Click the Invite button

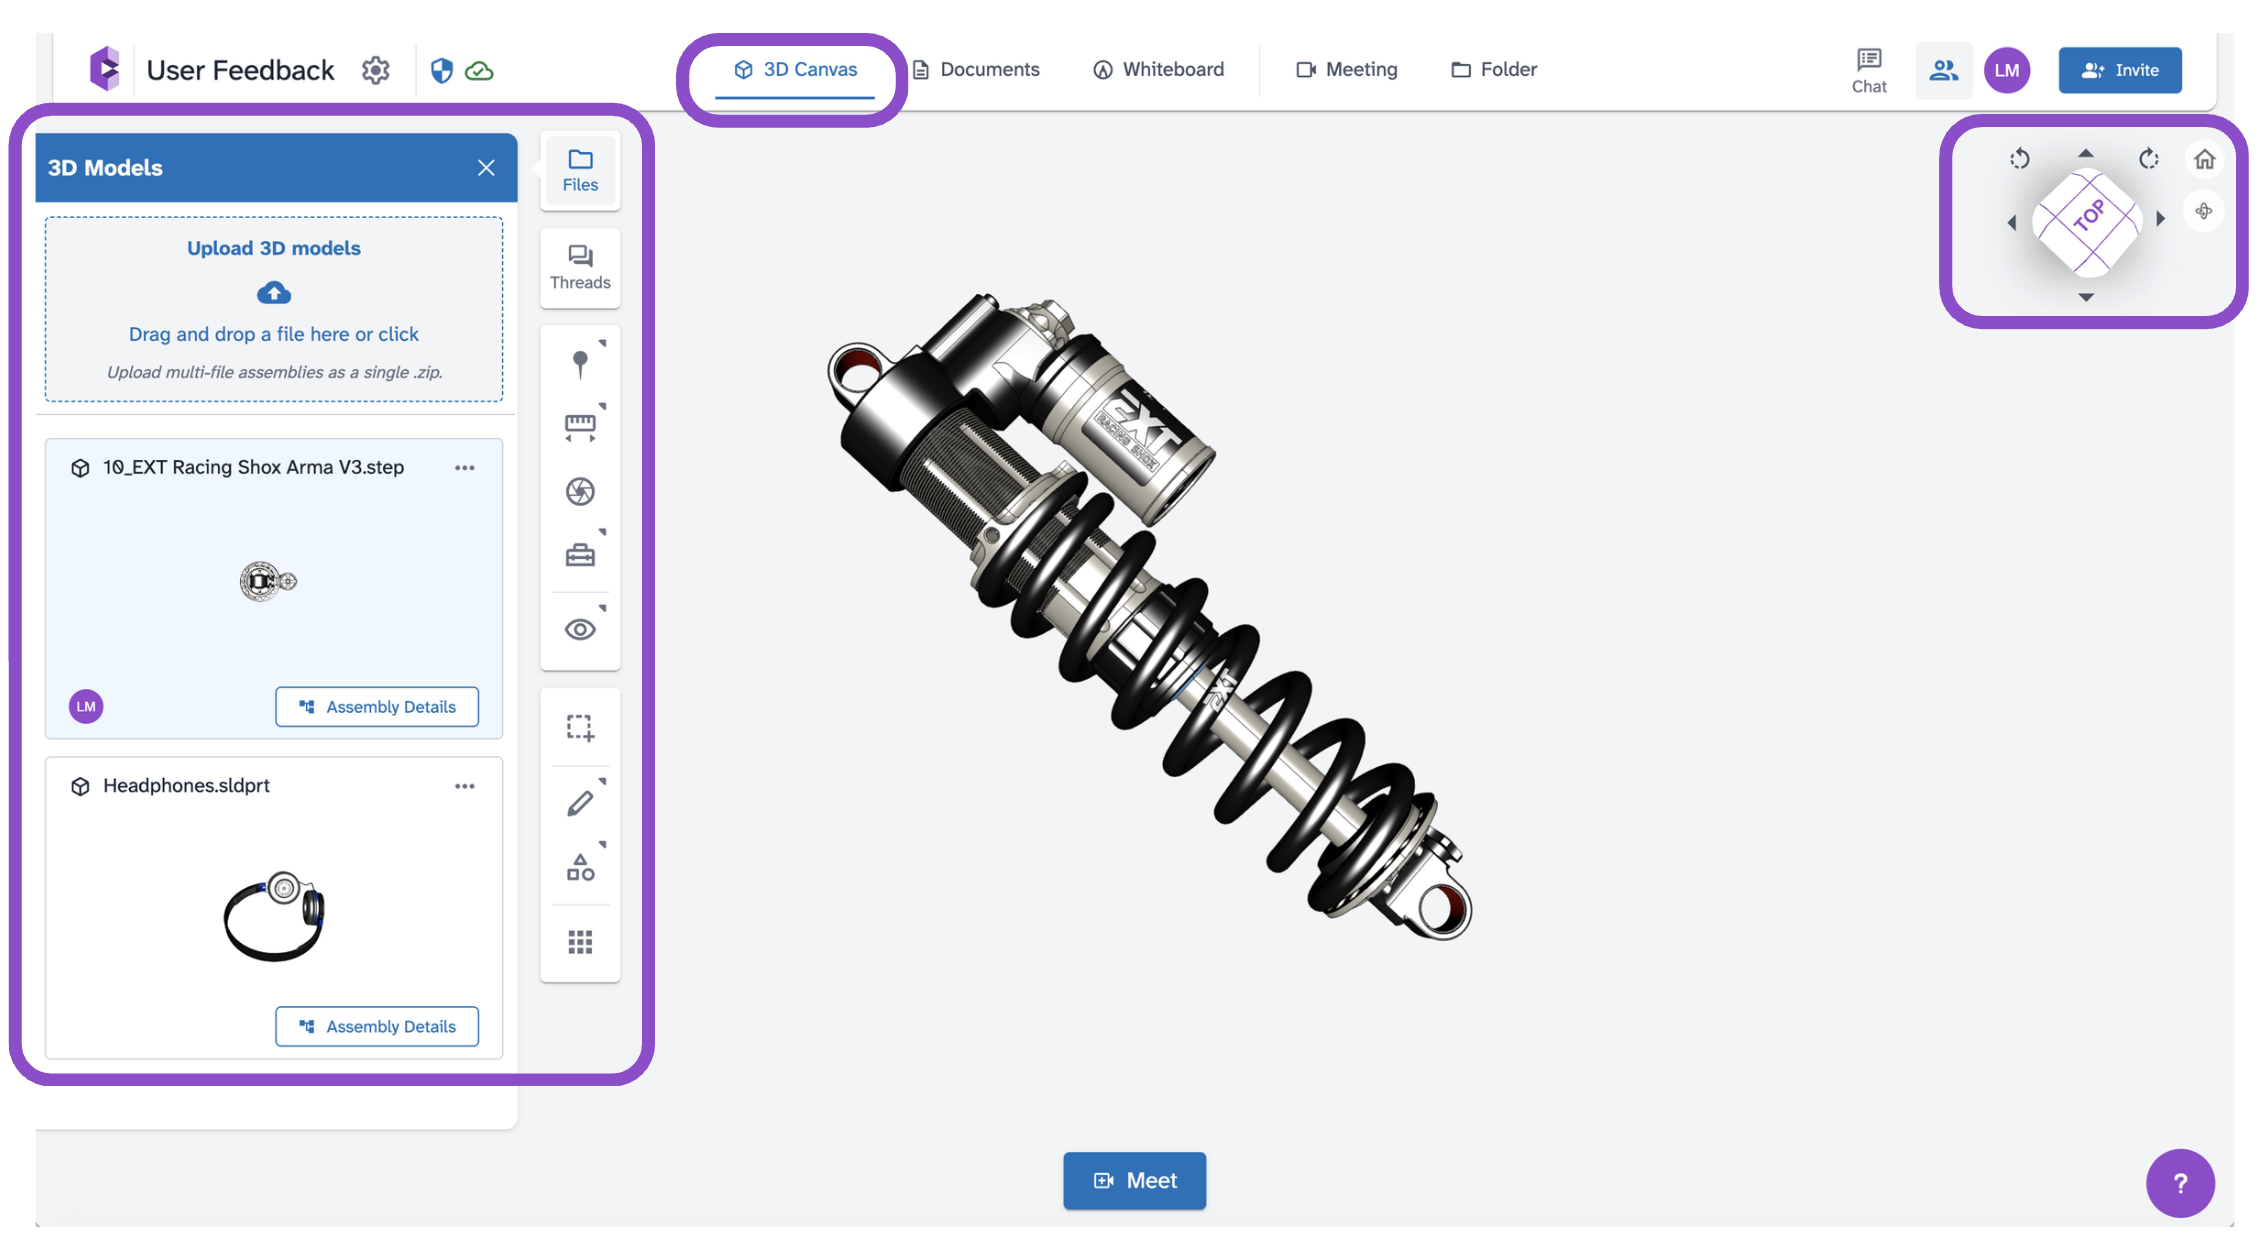click(x=2120, y=70)
